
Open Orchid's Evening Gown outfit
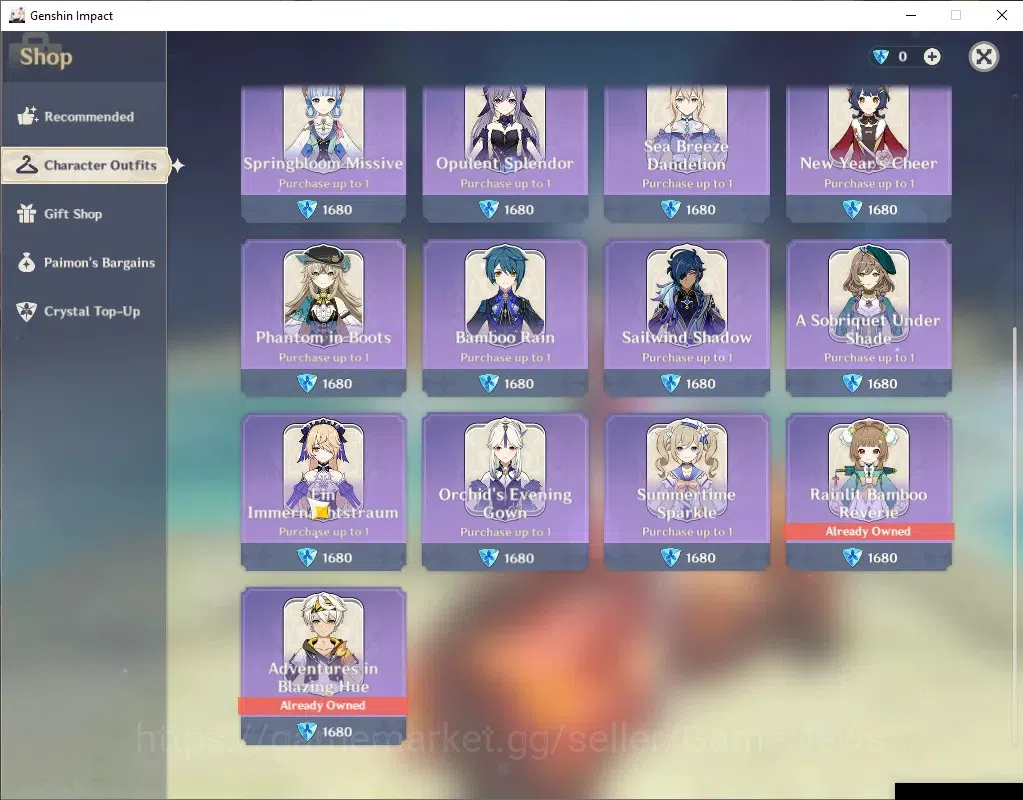click(x=505, y=492)
